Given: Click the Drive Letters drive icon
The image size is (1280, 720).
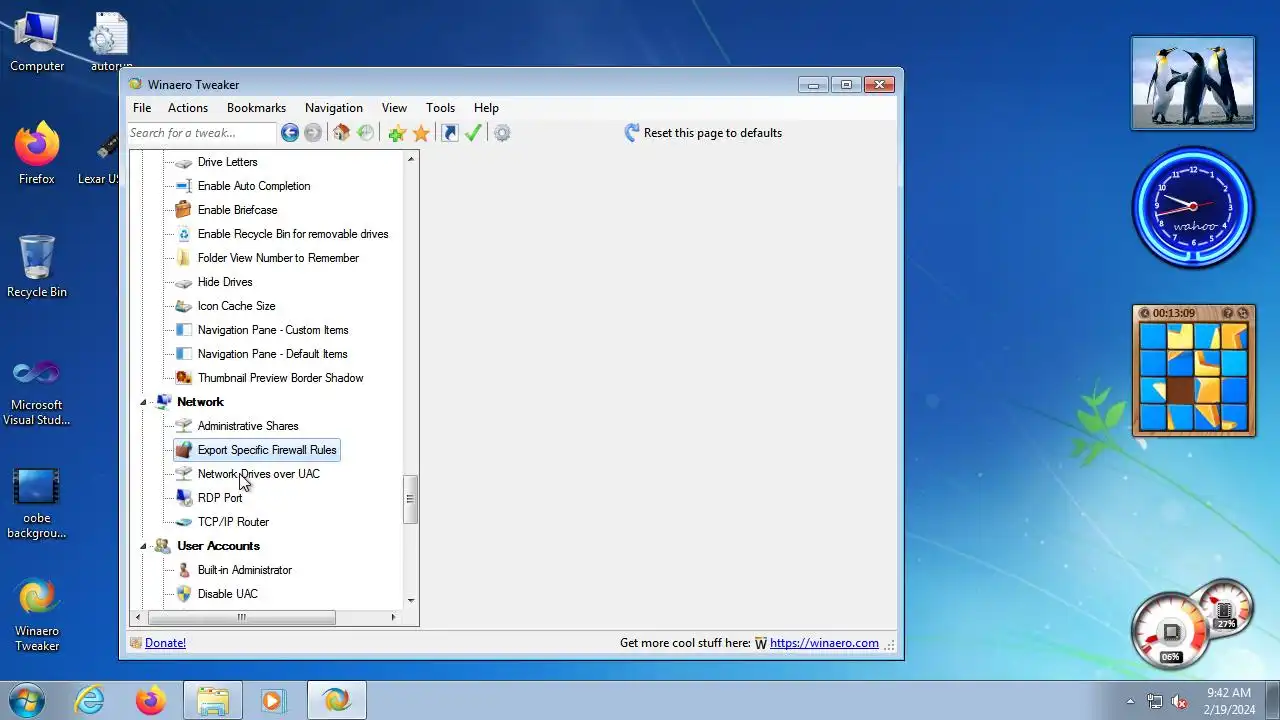Looking at the screenshot, I should point(183,162).
